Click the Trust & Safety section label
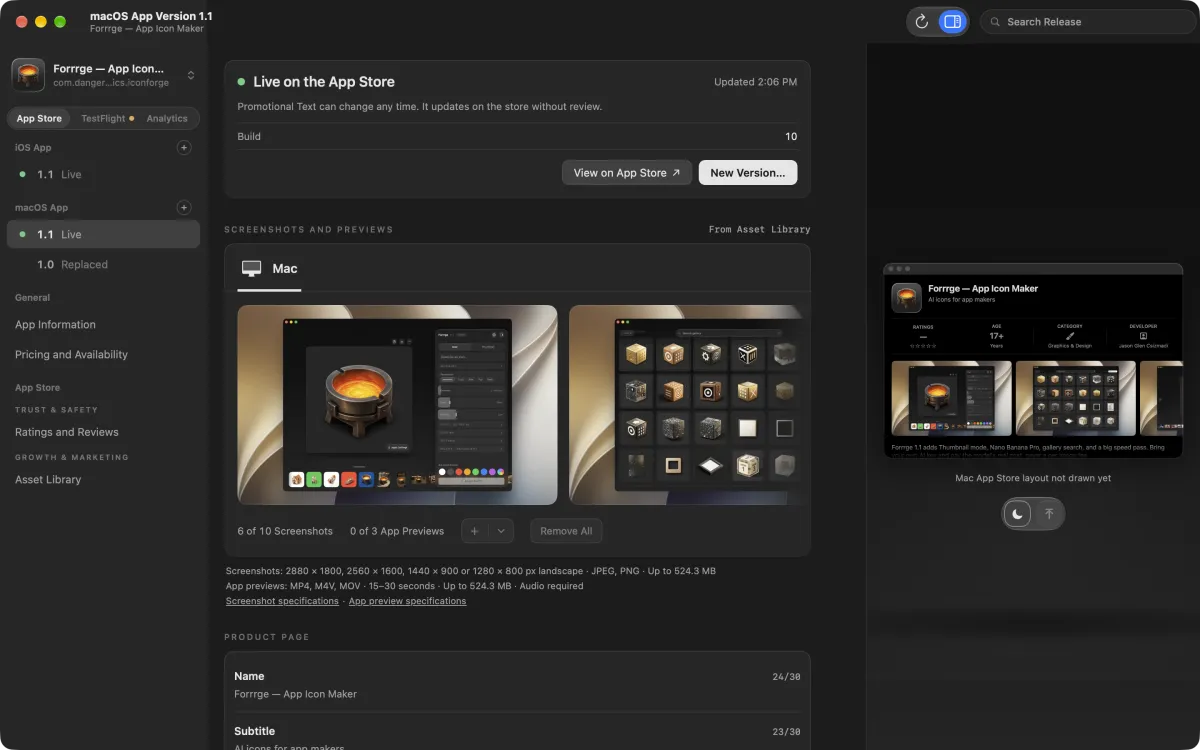 (x=56, y=410)
